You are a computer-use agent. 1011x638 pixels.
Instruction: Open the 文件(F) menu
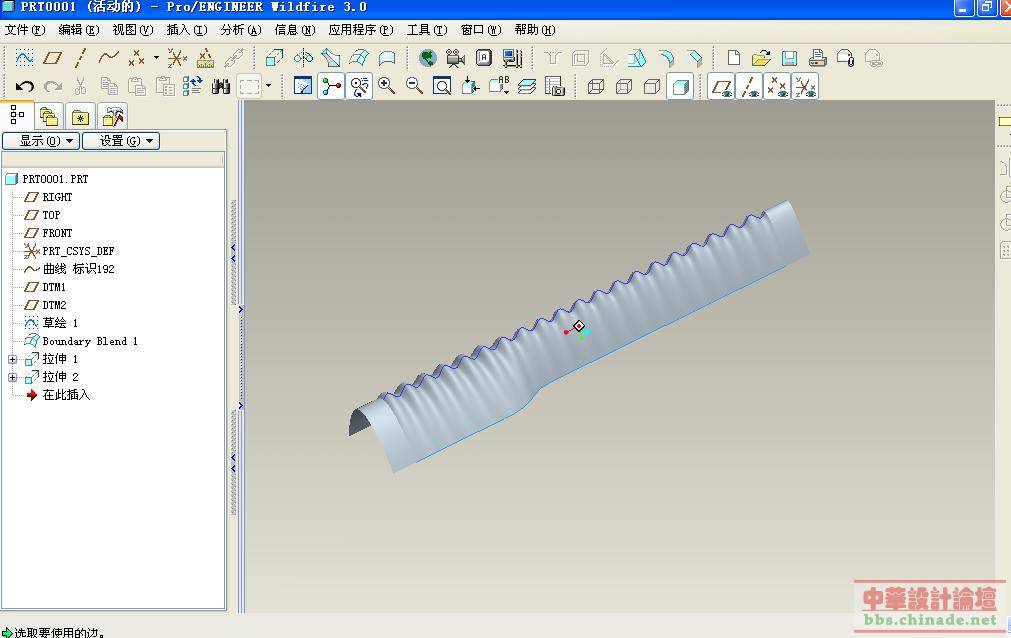tap(25, 30)
